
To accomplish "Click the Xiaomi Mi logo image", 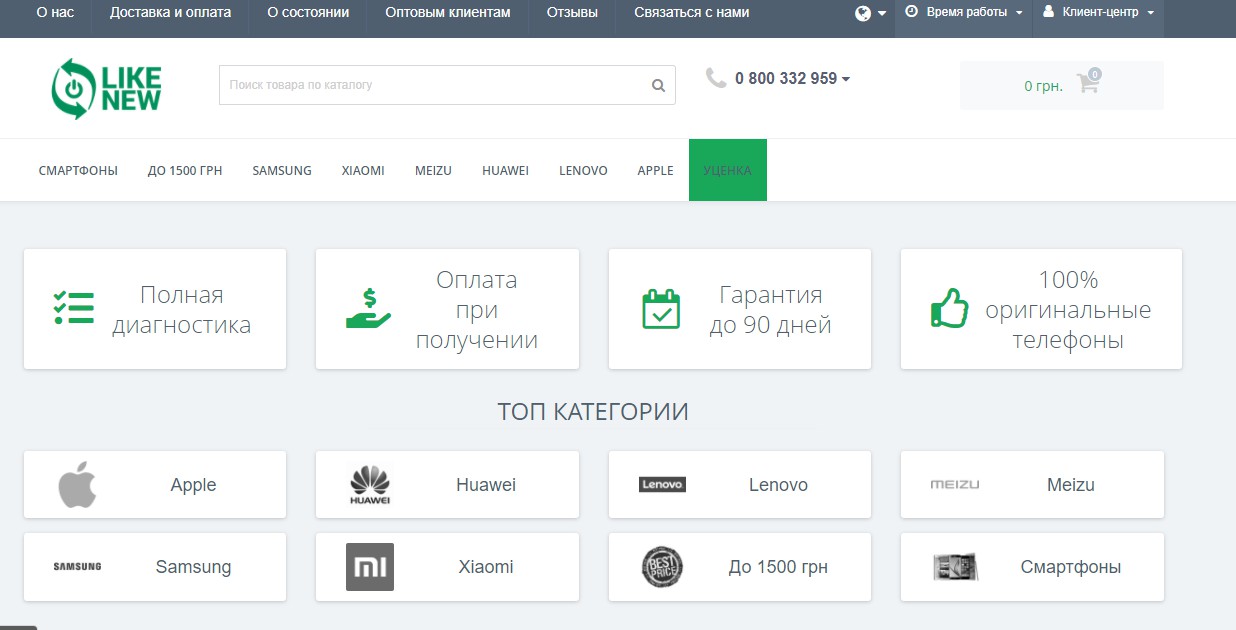I will coord(370,567).
